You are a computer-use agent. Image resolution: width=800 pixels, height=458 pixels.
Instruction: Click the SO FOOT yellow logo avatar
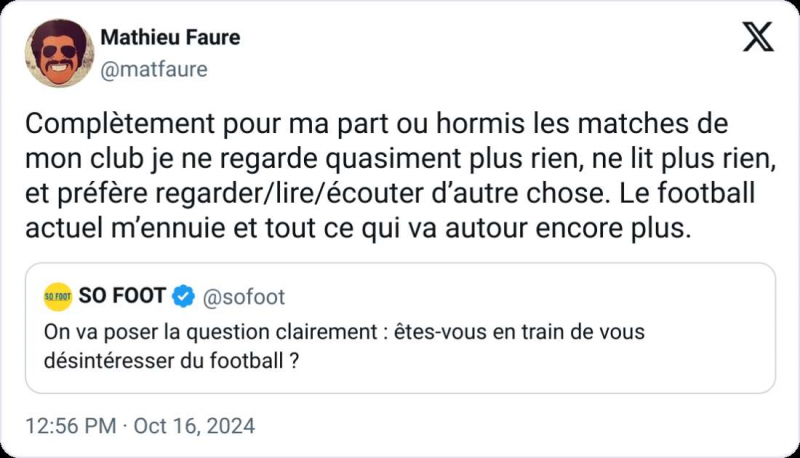[58, 296]
